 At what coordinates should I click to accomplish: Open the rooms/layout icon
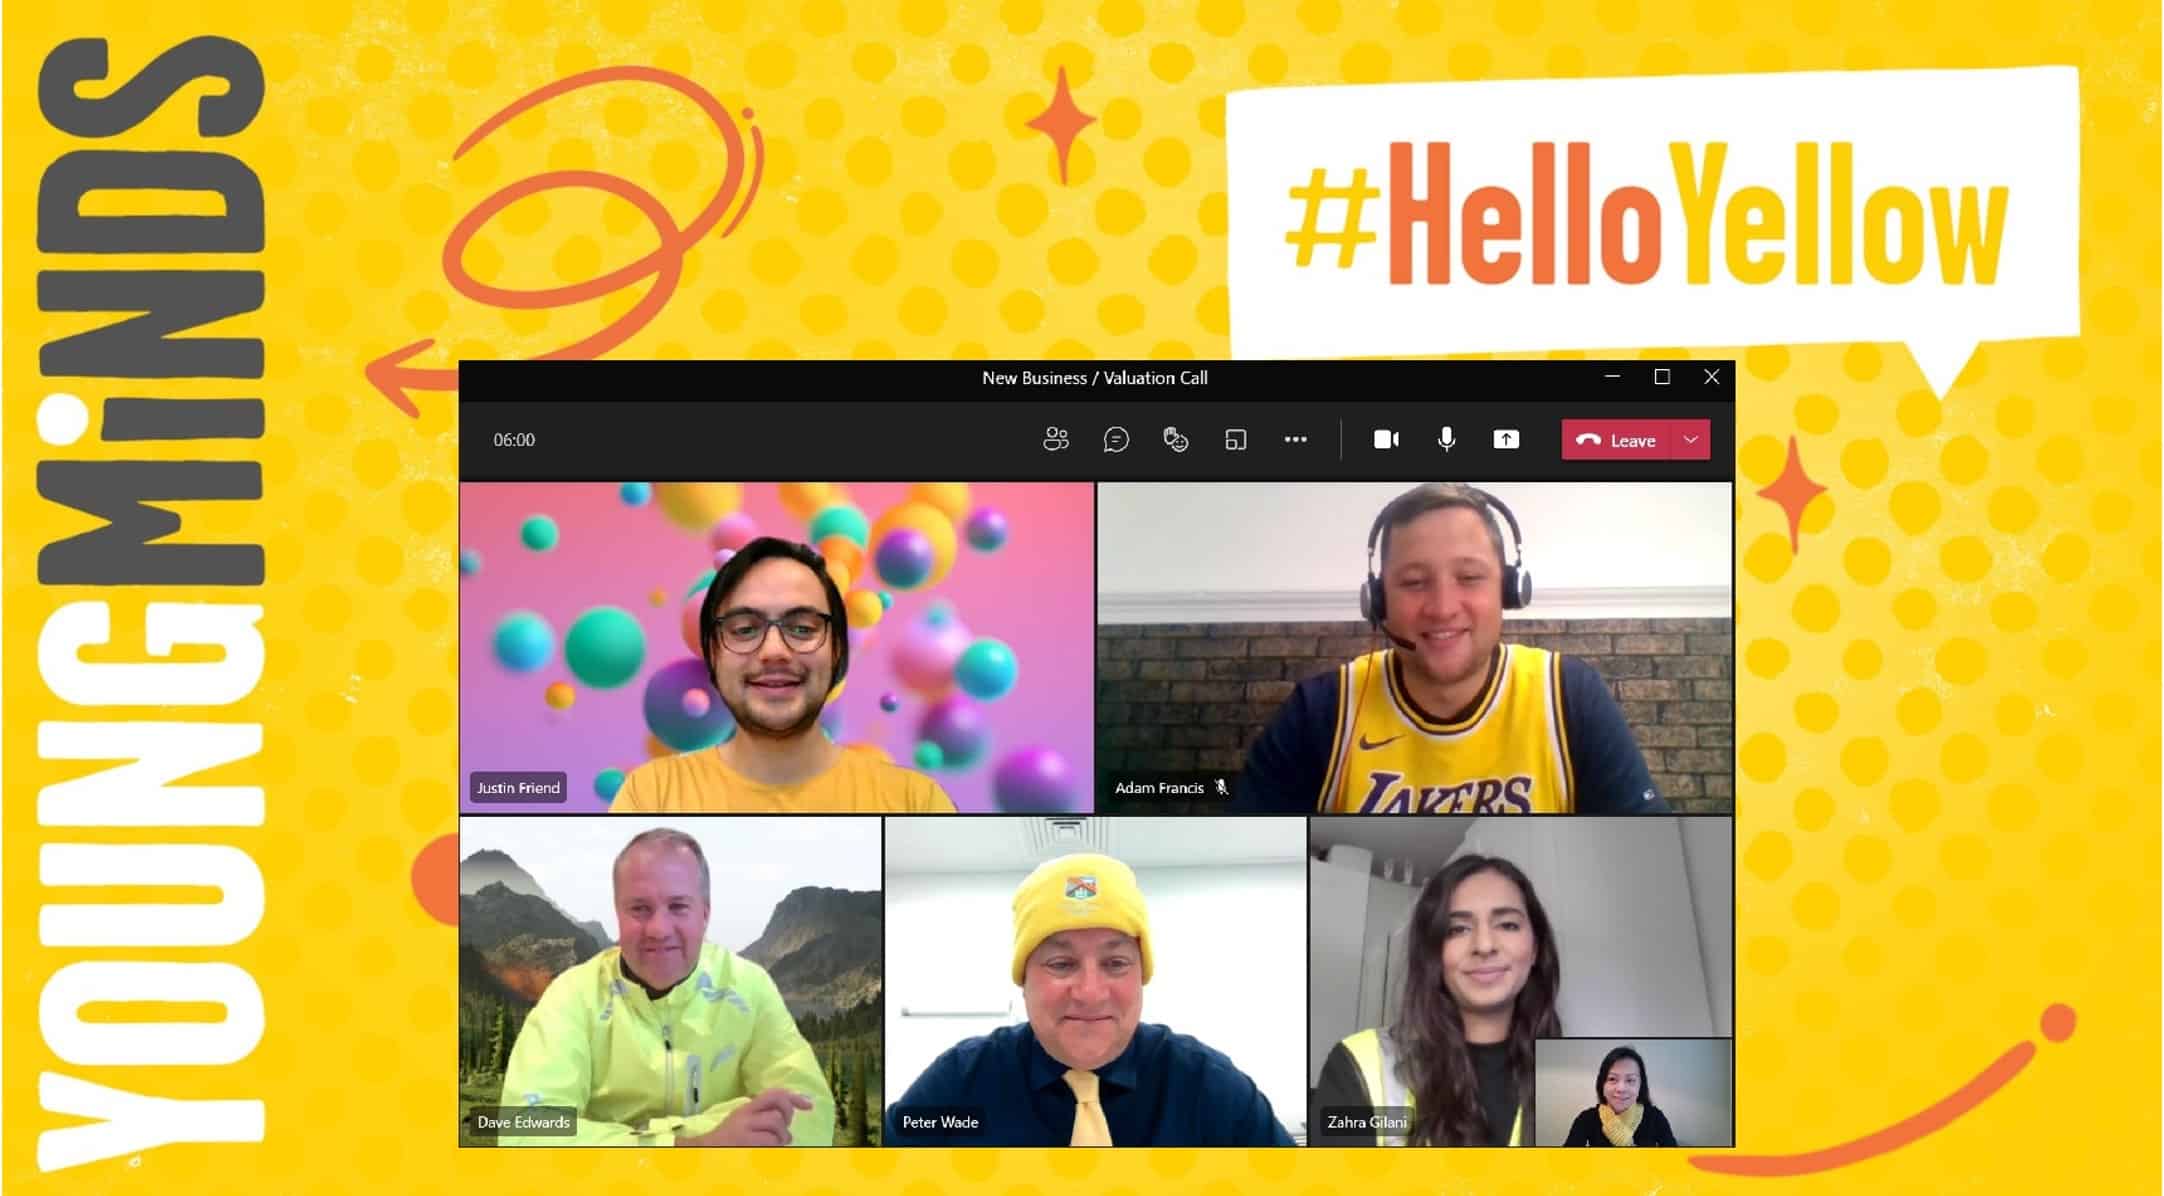pos(1236,439)
